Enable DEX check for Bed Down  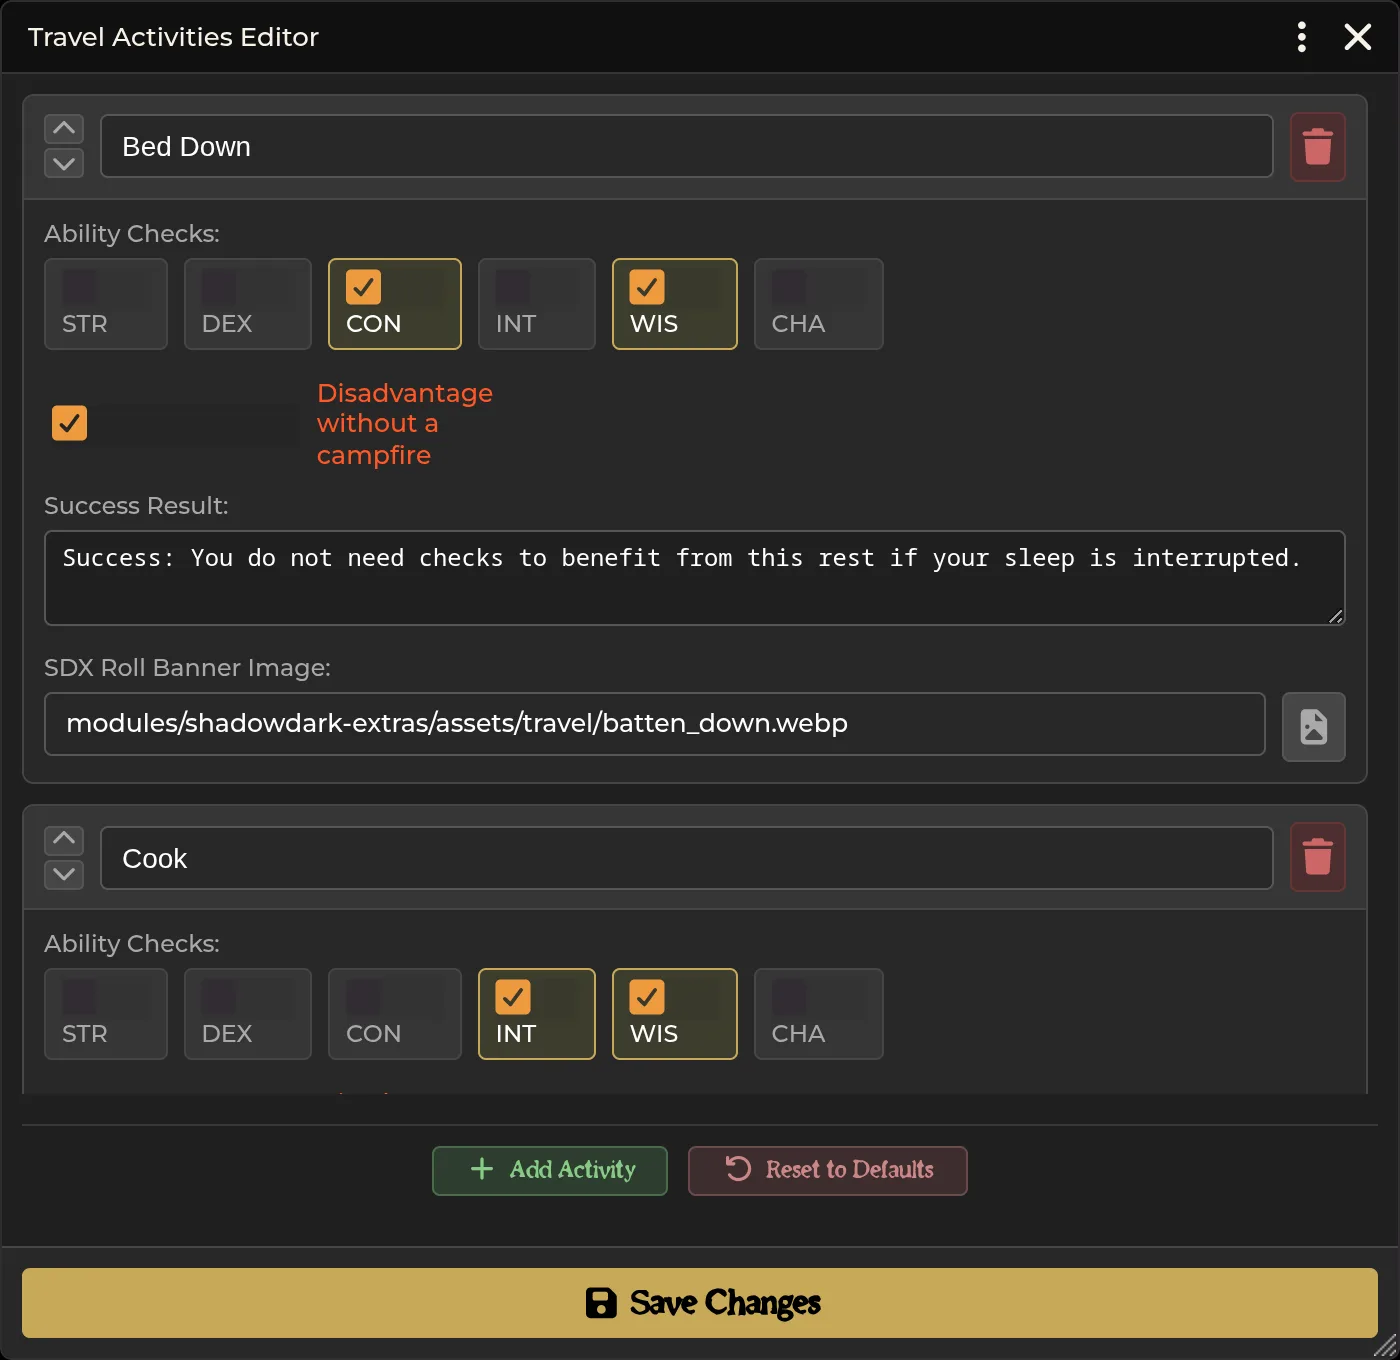[x=248, y=304]
